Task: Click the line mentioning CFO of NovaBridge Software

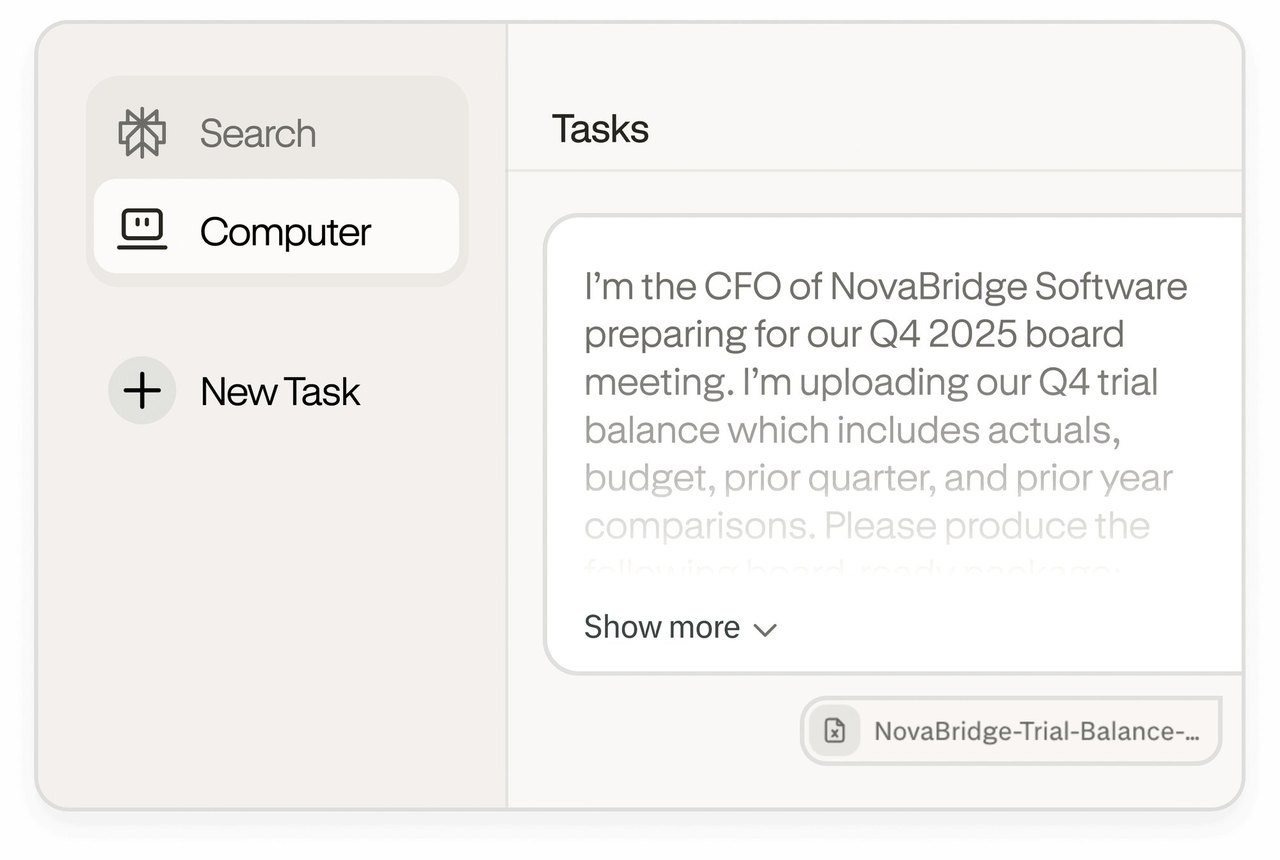Action: point(885,287)
